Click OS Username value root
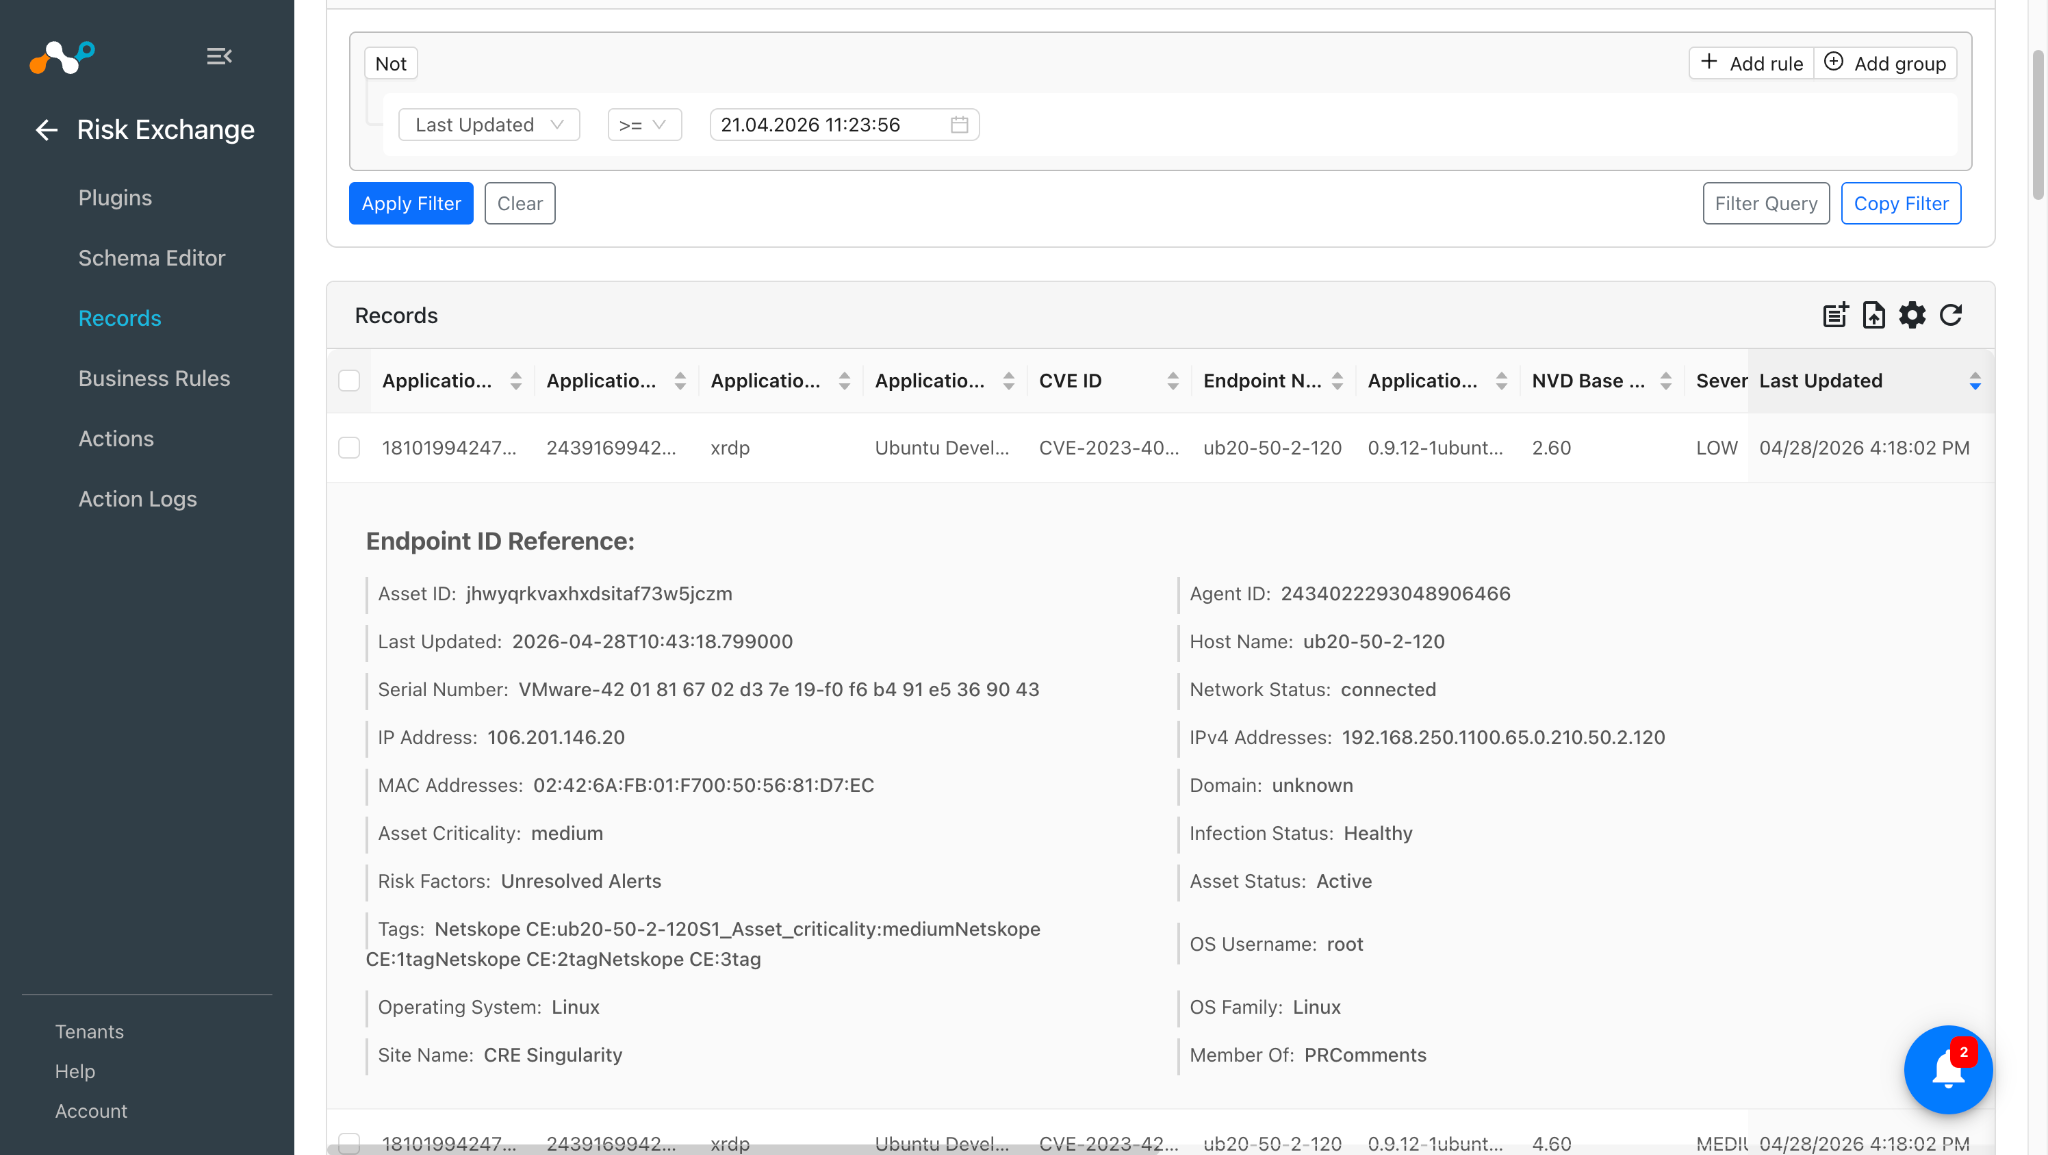This screenshot has height=1155, width=2048. [x=1345, y=944]
